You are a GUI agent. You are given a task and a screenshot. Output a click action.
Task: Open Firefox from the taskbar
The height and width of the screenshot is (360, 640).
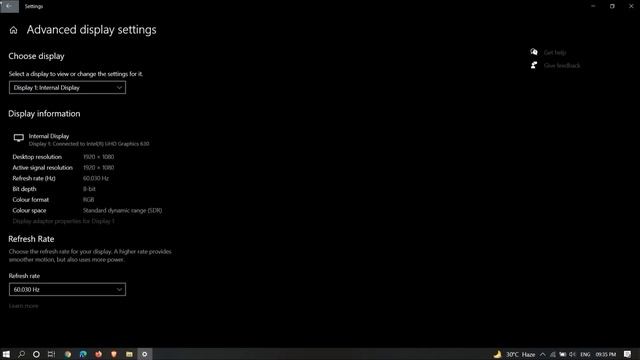pos(98,354)
